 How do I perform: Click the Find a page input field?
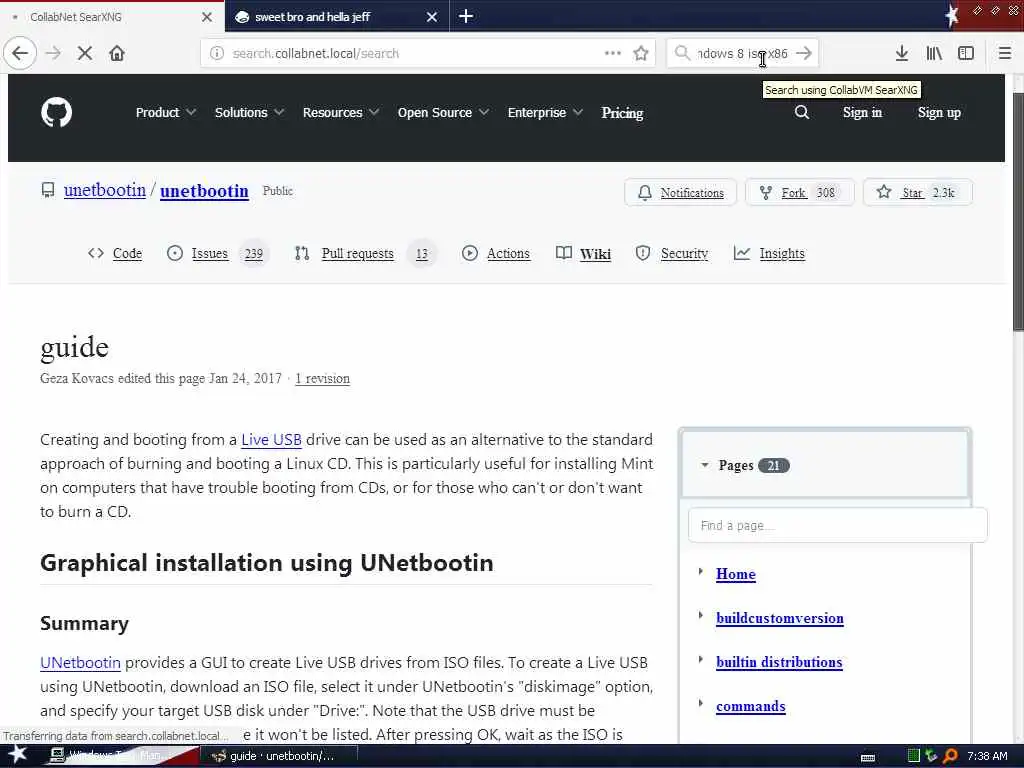pyautogui.click(x=837, y=525)
